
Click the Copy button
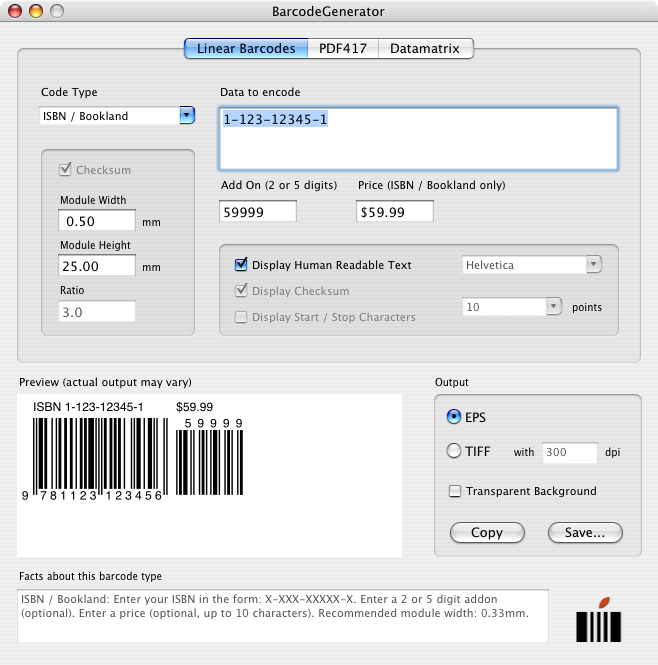point(487,532)
